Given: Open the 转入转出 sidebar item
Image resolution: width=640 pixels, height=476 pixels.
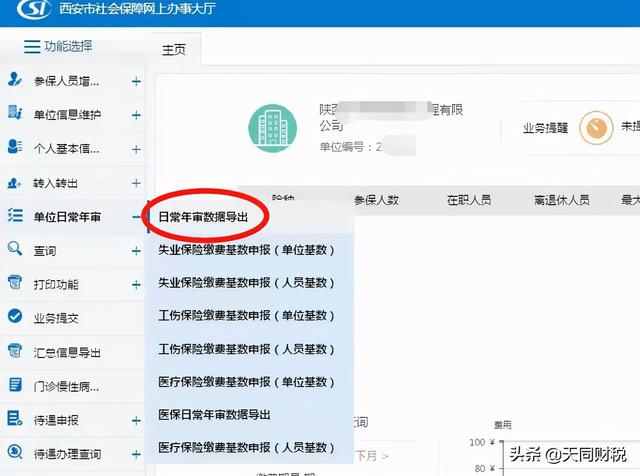Looking at the screenshot, I should pos(73,183).
